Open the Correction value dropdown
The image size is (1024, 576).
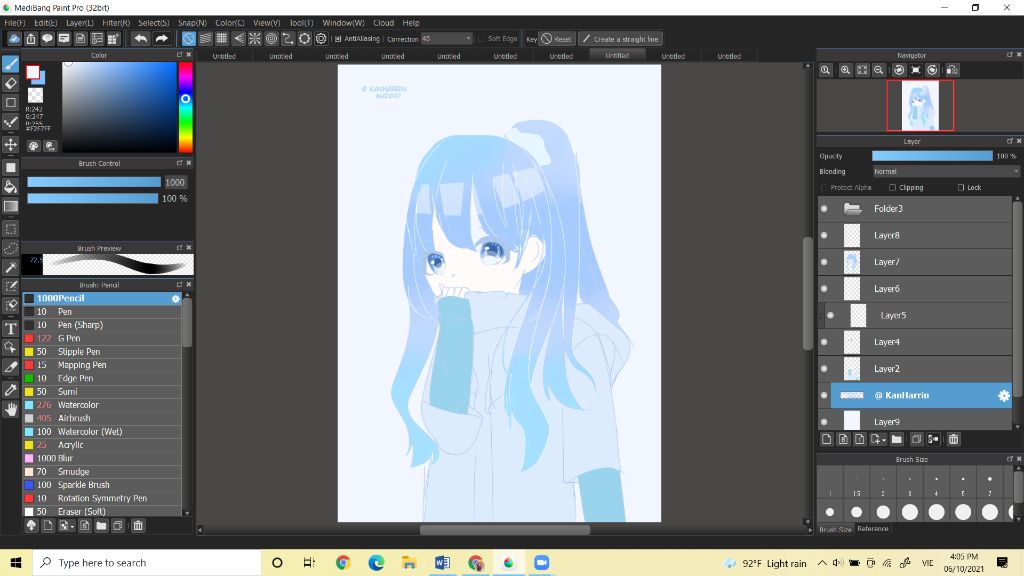click(x=468, y=39)
